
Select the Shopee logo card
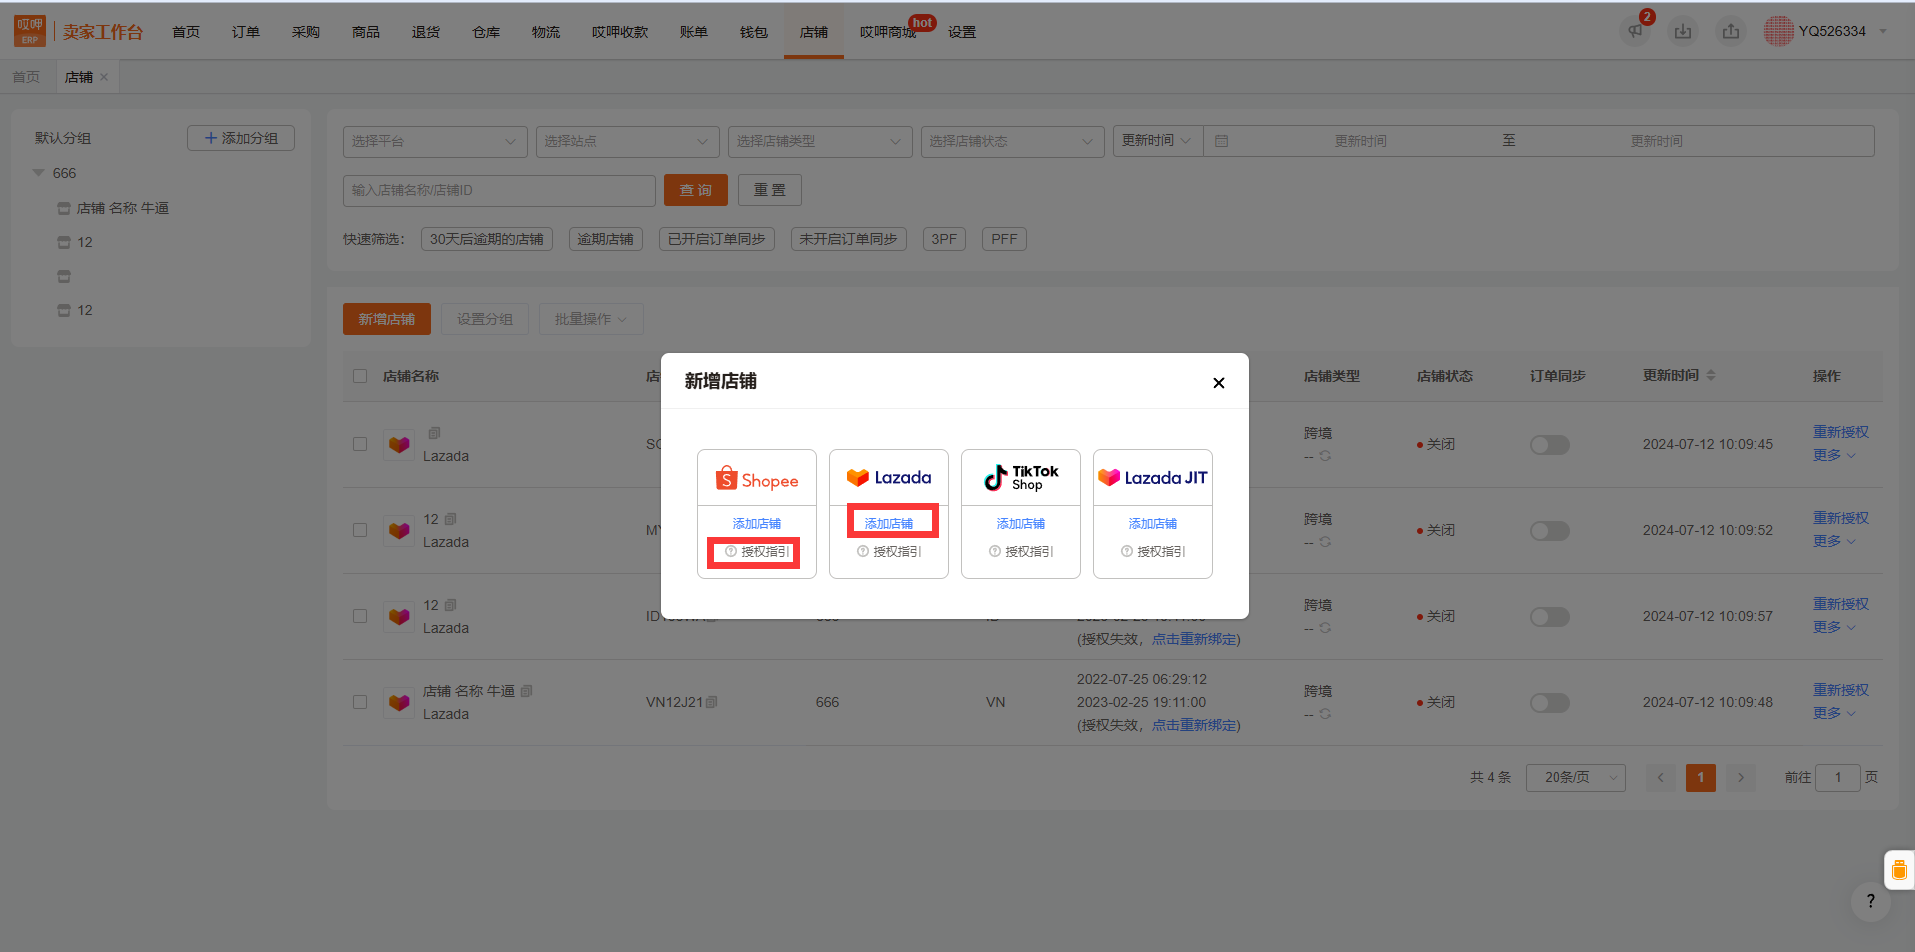[x=757, y=479]
